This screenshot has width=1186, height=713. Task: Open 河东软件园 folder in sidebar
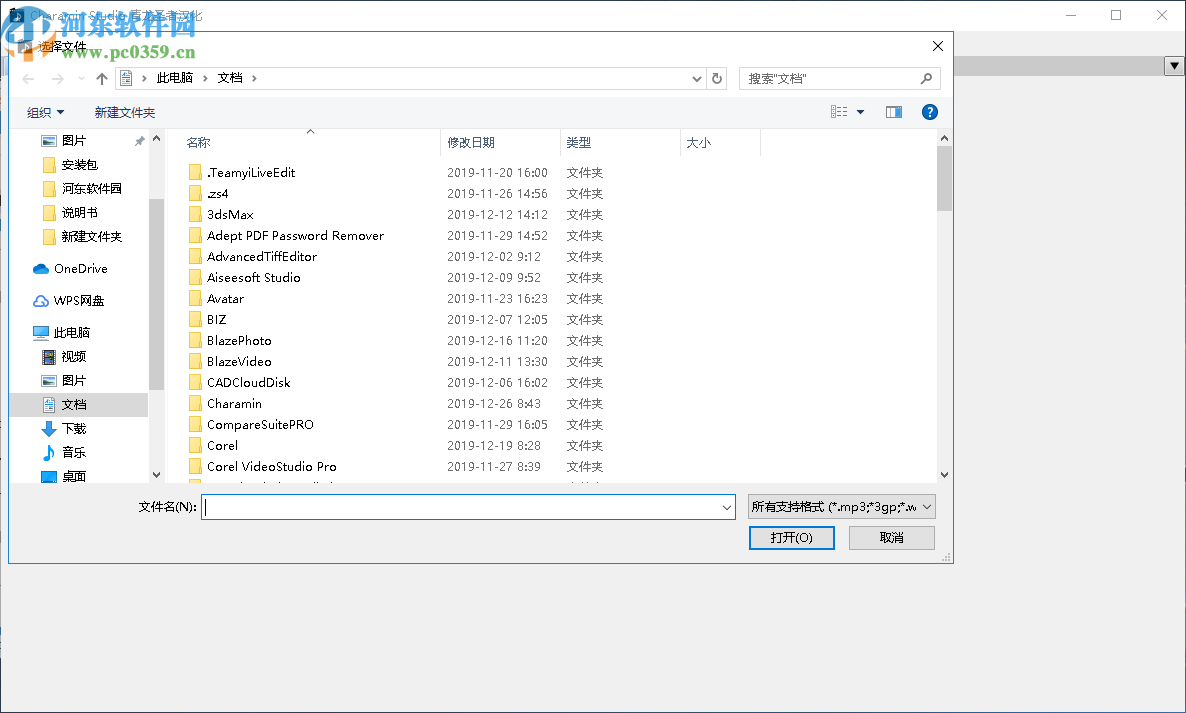point(92,189)
